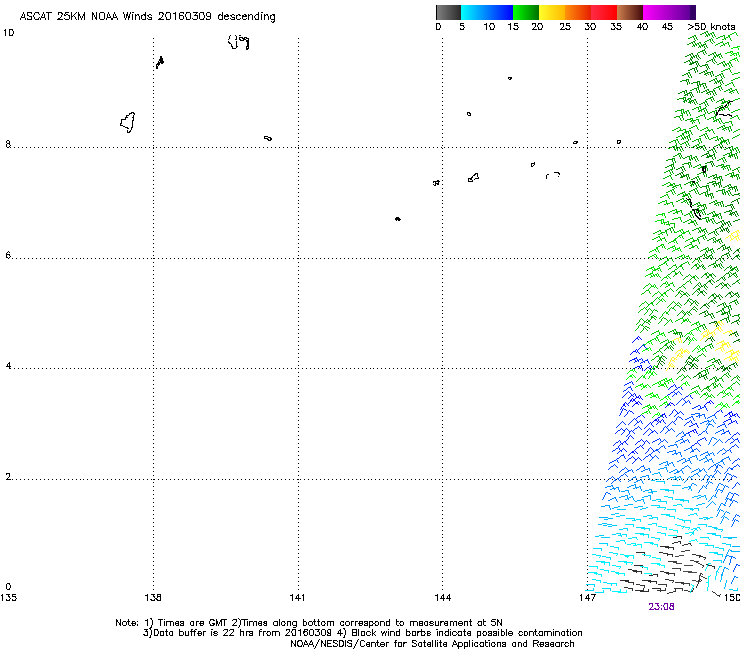Click the yellow 20-25 knots color segment

point(552,12)
